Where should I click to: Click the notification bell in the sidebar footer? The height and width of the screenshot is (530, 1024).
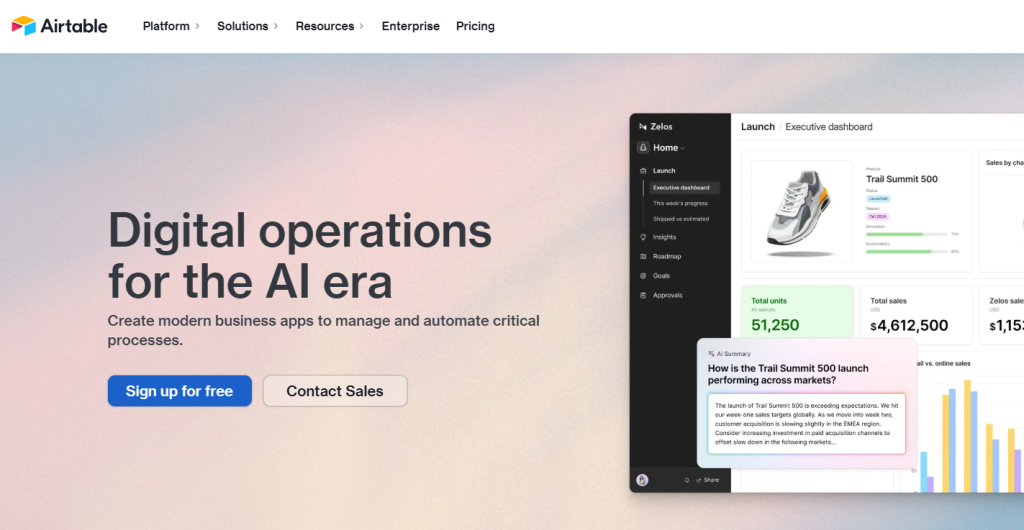coord(687,480)
